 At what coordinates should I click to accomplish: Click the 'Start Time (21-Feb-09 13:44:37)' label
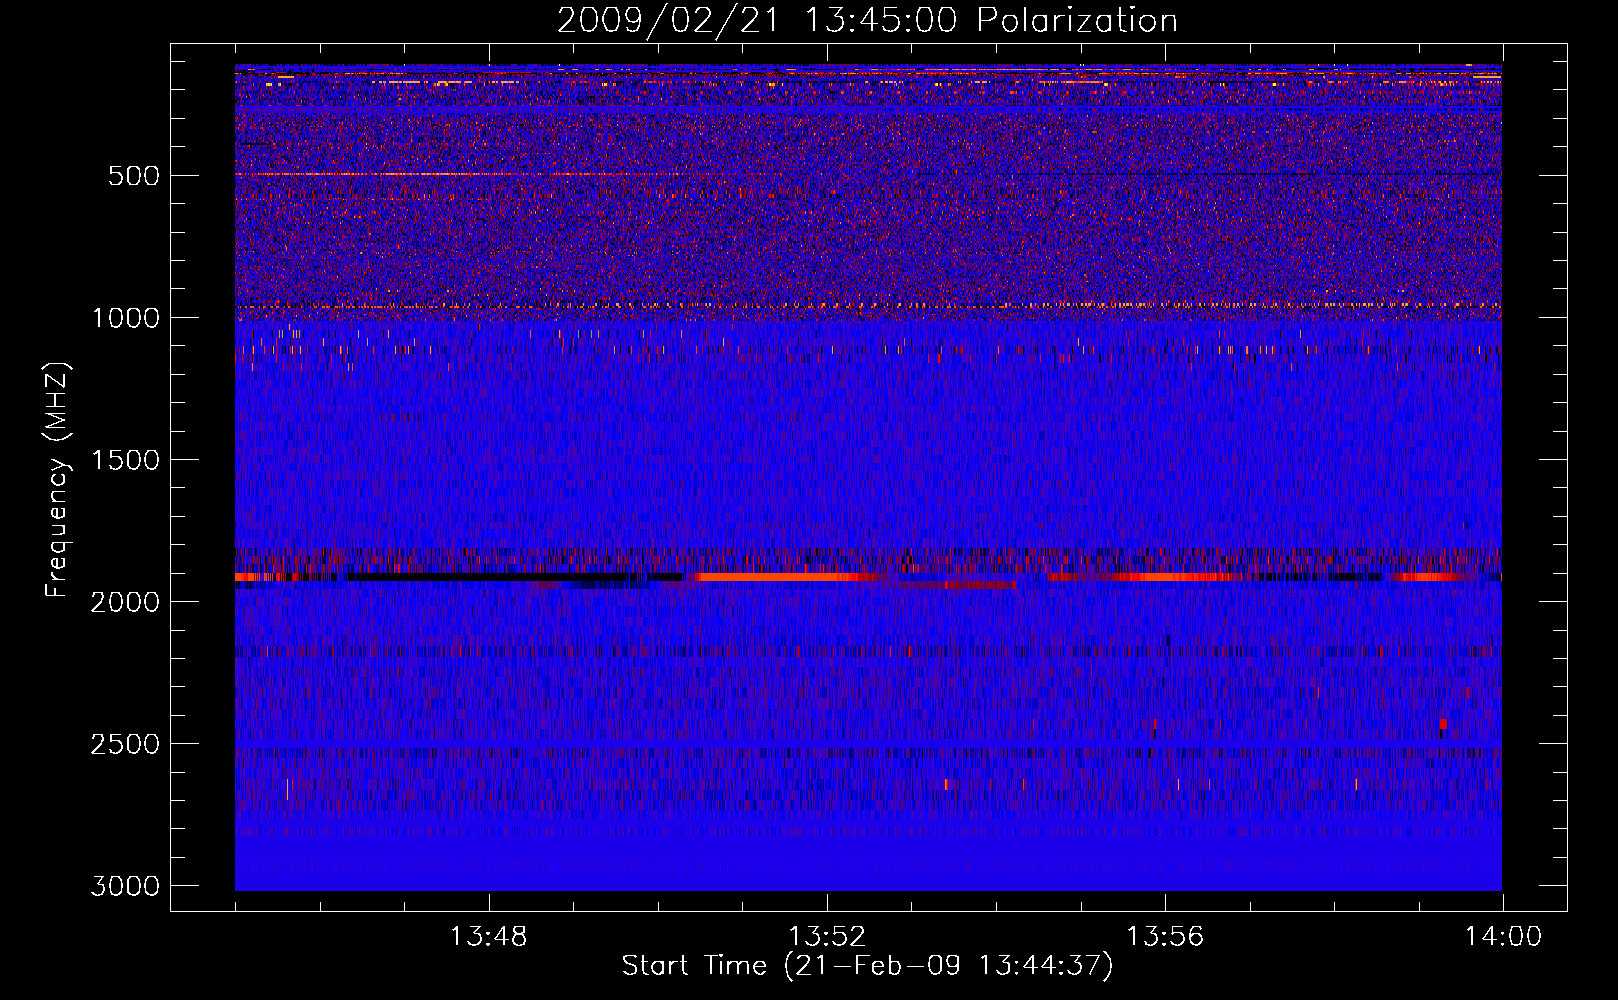867,966
